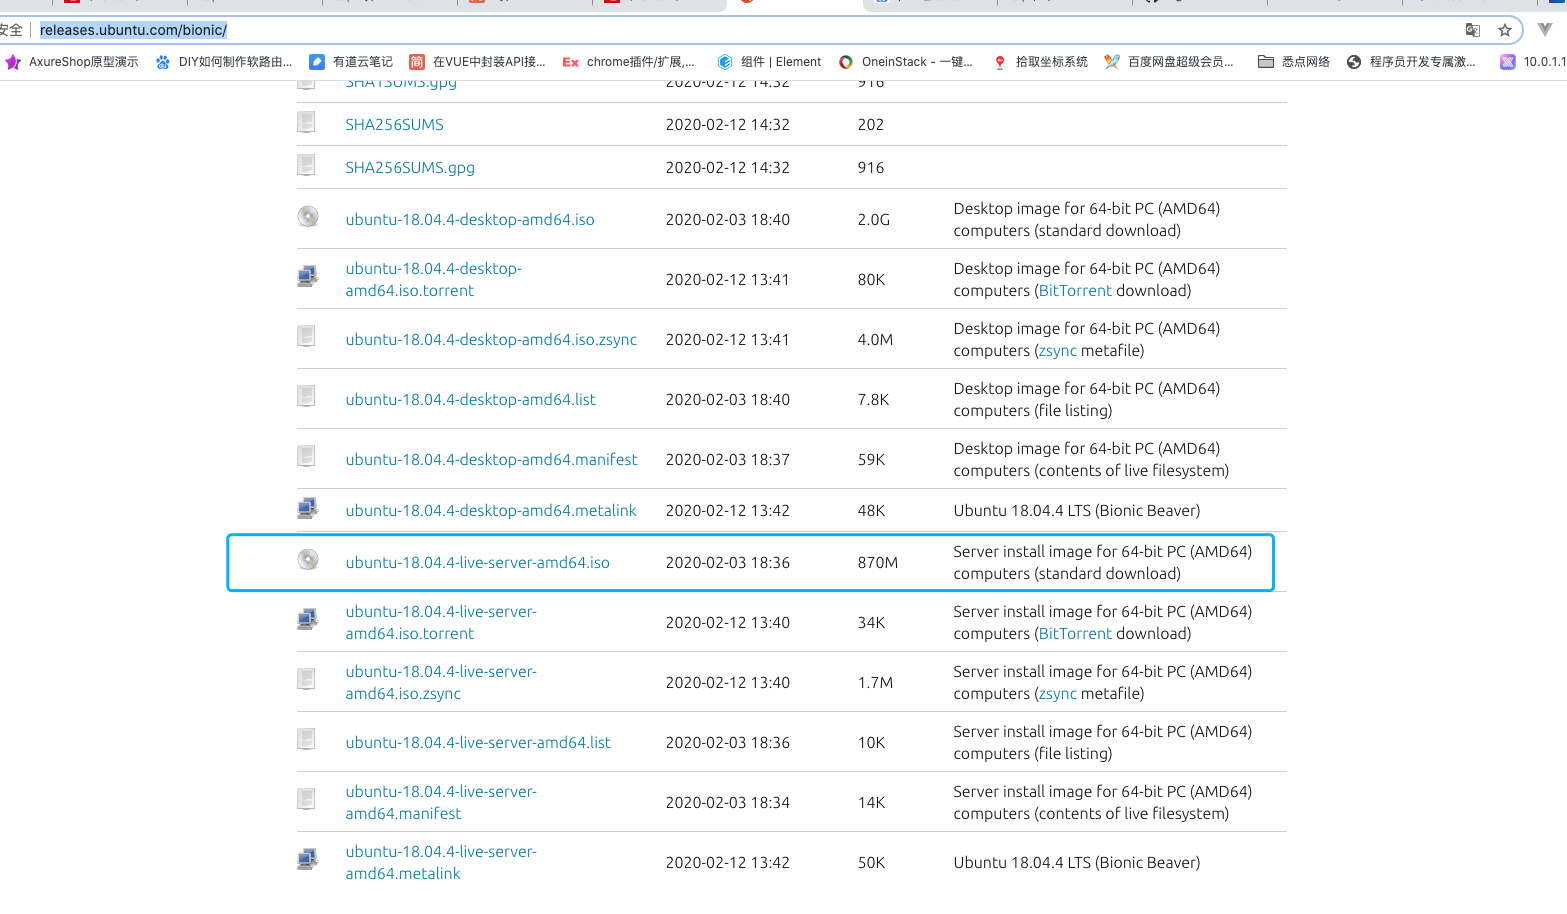Select the 50K size cell
Image resolution: width=1567 pixels, height=914 pixels.
[x=871, y=863]
